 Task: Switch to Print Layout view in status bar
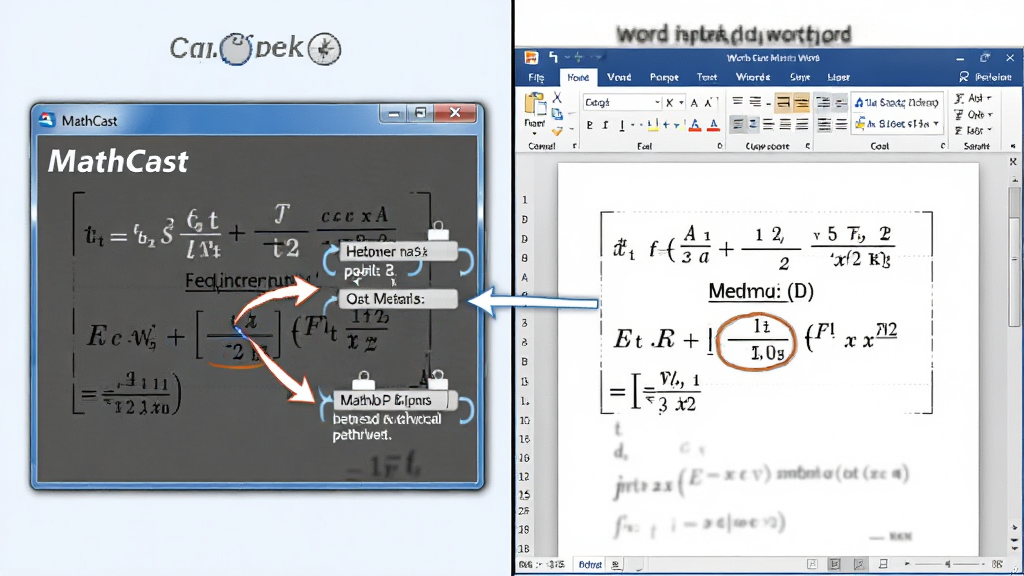pyautogui.click(x=835, y=564)
